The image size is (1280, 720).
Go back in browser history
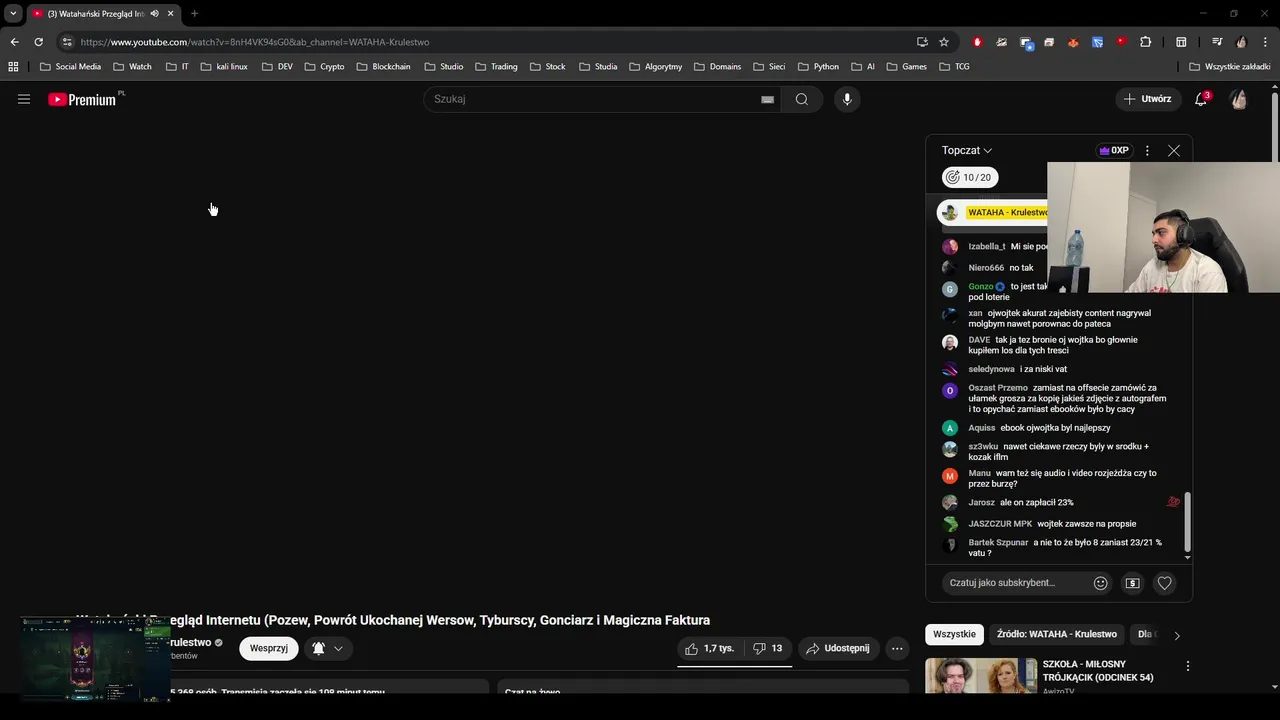14,42
